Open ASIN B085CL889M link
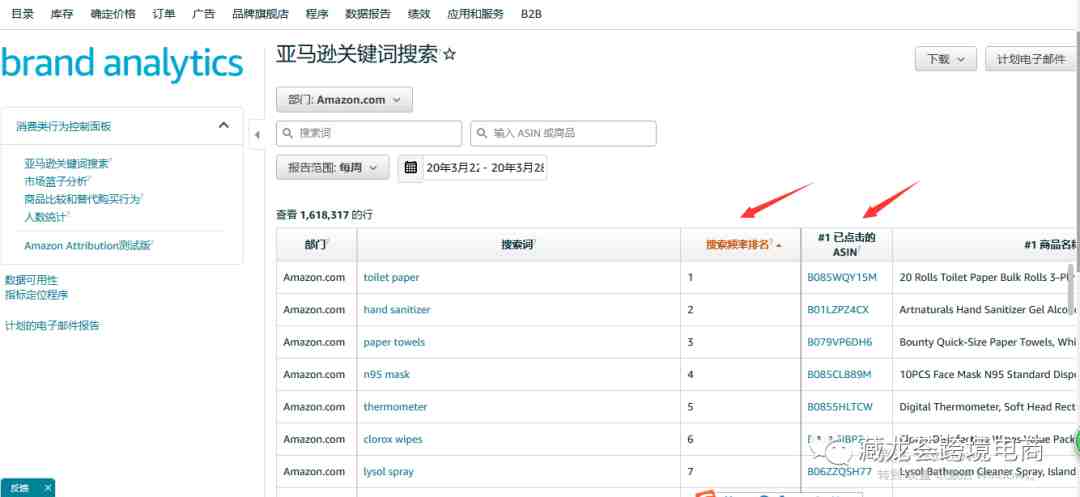This screenshot has height=497, width=1080. click(x=840, y=374)
